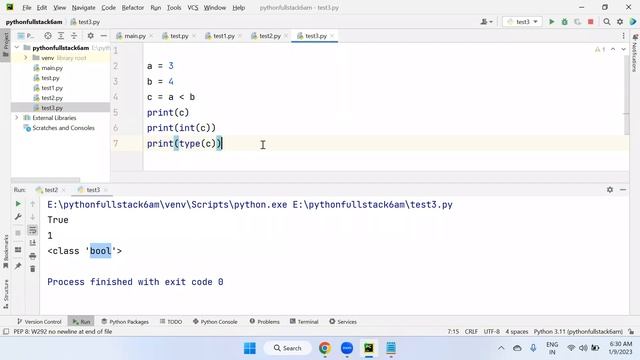Collapse all in Project panel toolbar
Image resolution: width=640 pixels, height=360 pixels.
[x=74, y=36]
